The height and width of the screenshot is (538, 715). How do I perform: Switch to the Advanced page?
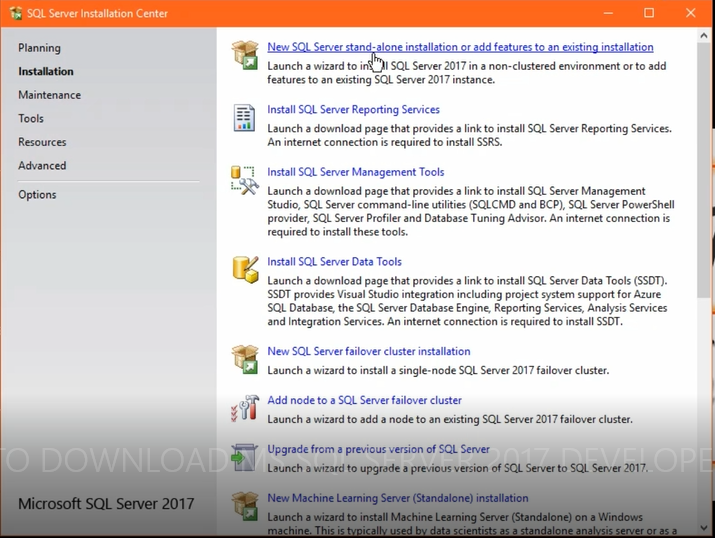pyautogui.click(x=42, y=166)
